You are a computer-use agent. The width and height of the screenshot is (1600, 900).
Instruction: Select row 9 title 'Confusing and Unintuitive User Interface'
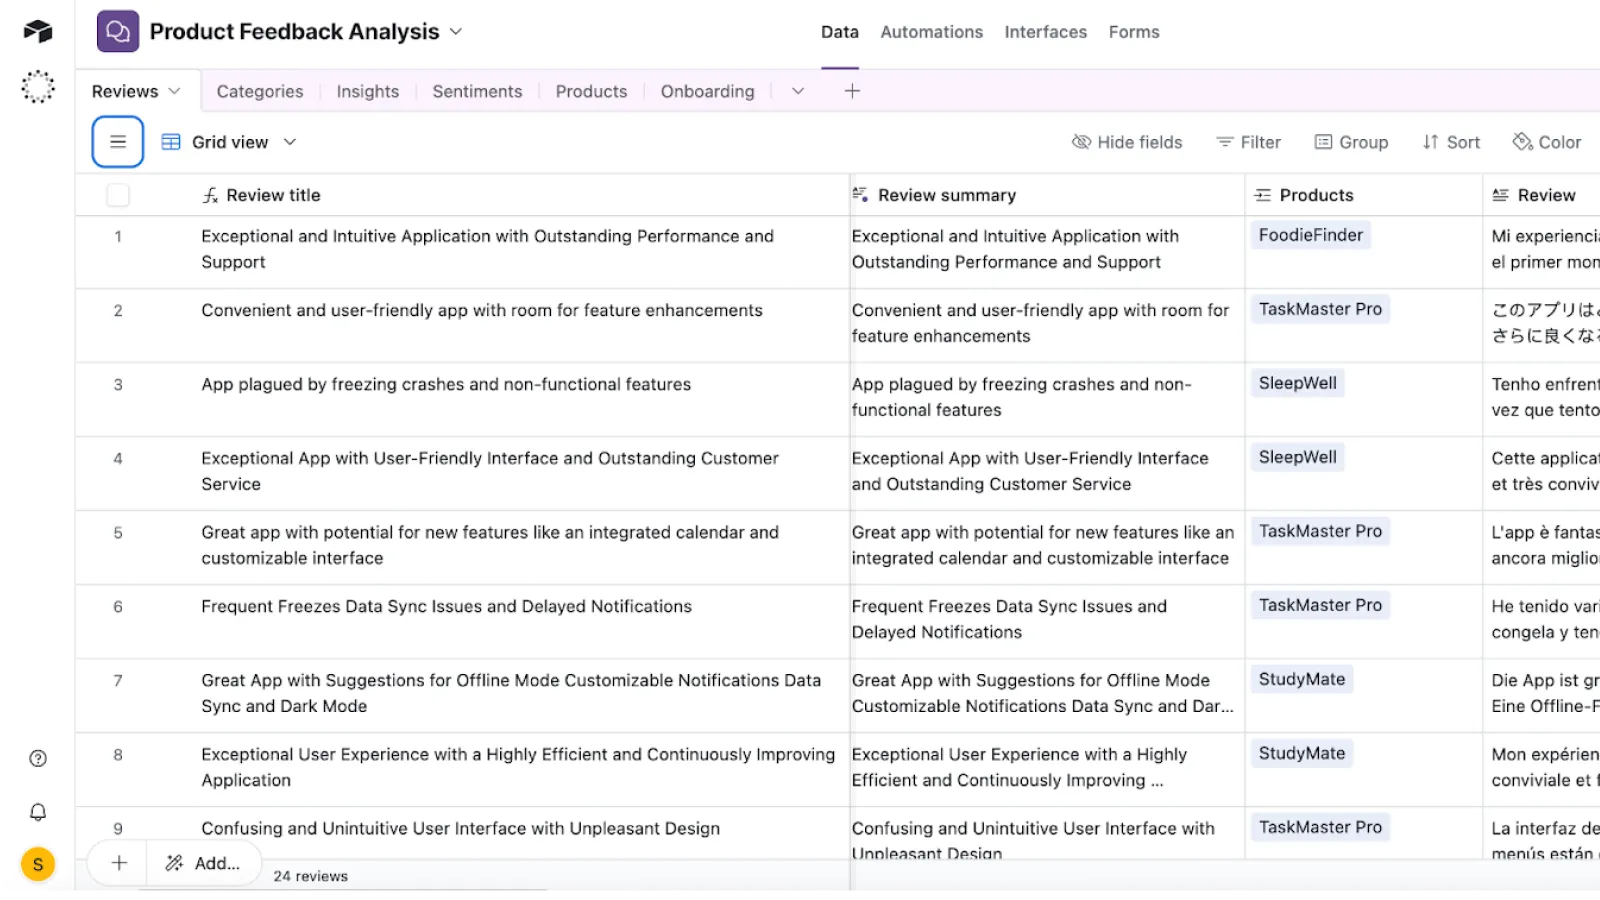[460, 828]
